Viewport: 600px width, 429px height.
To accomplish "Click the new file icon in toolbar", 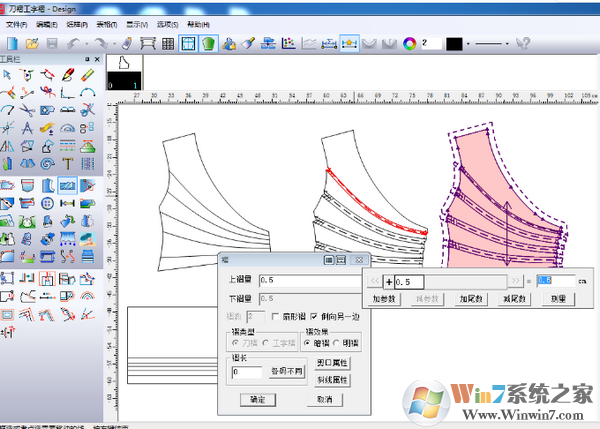I will (11, 44).
